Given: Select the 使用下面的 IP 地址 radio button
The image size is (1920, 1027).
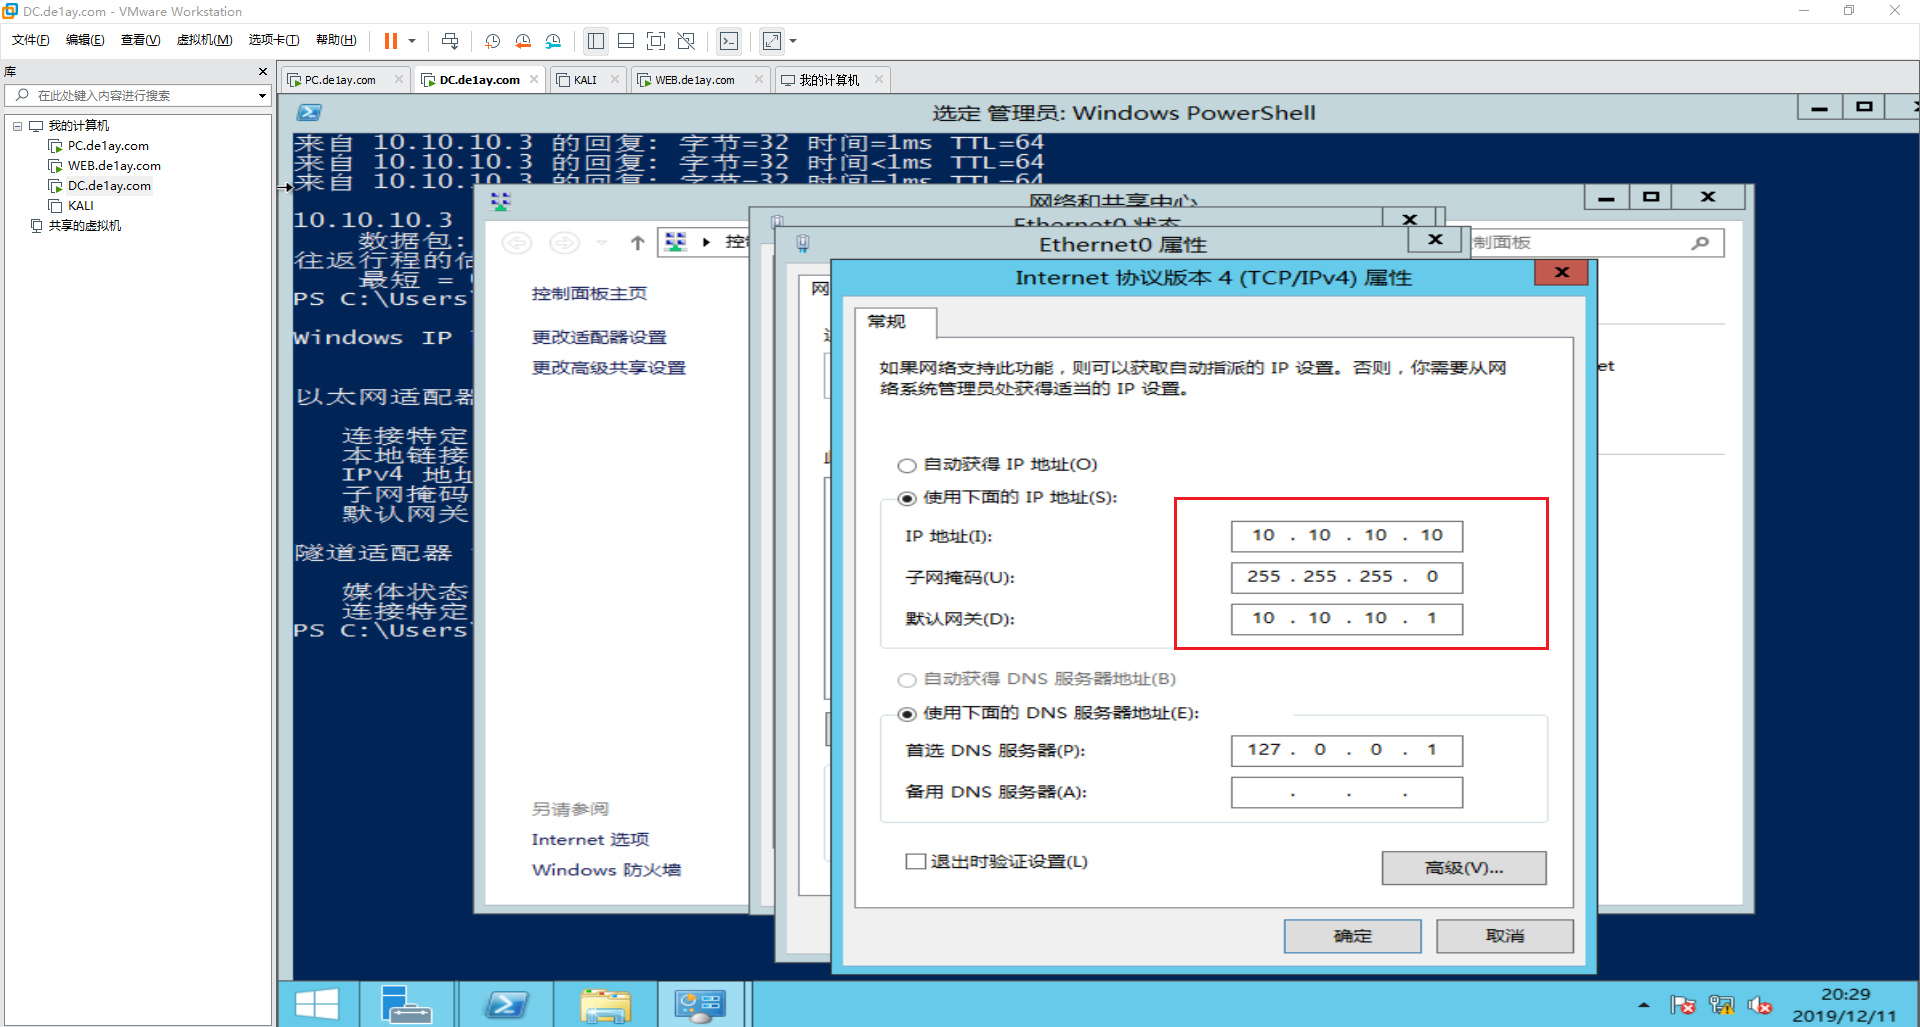Looking at the screenshot, I should (907, 498).
